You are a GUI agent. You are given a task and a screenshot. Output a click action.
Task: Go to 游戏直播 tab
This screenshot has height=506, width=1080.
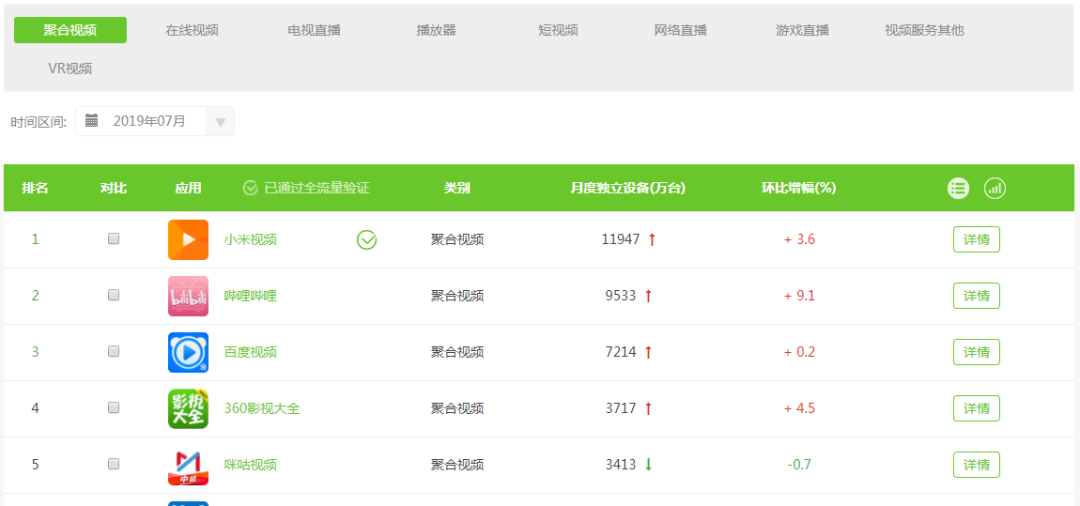[802, 30]
